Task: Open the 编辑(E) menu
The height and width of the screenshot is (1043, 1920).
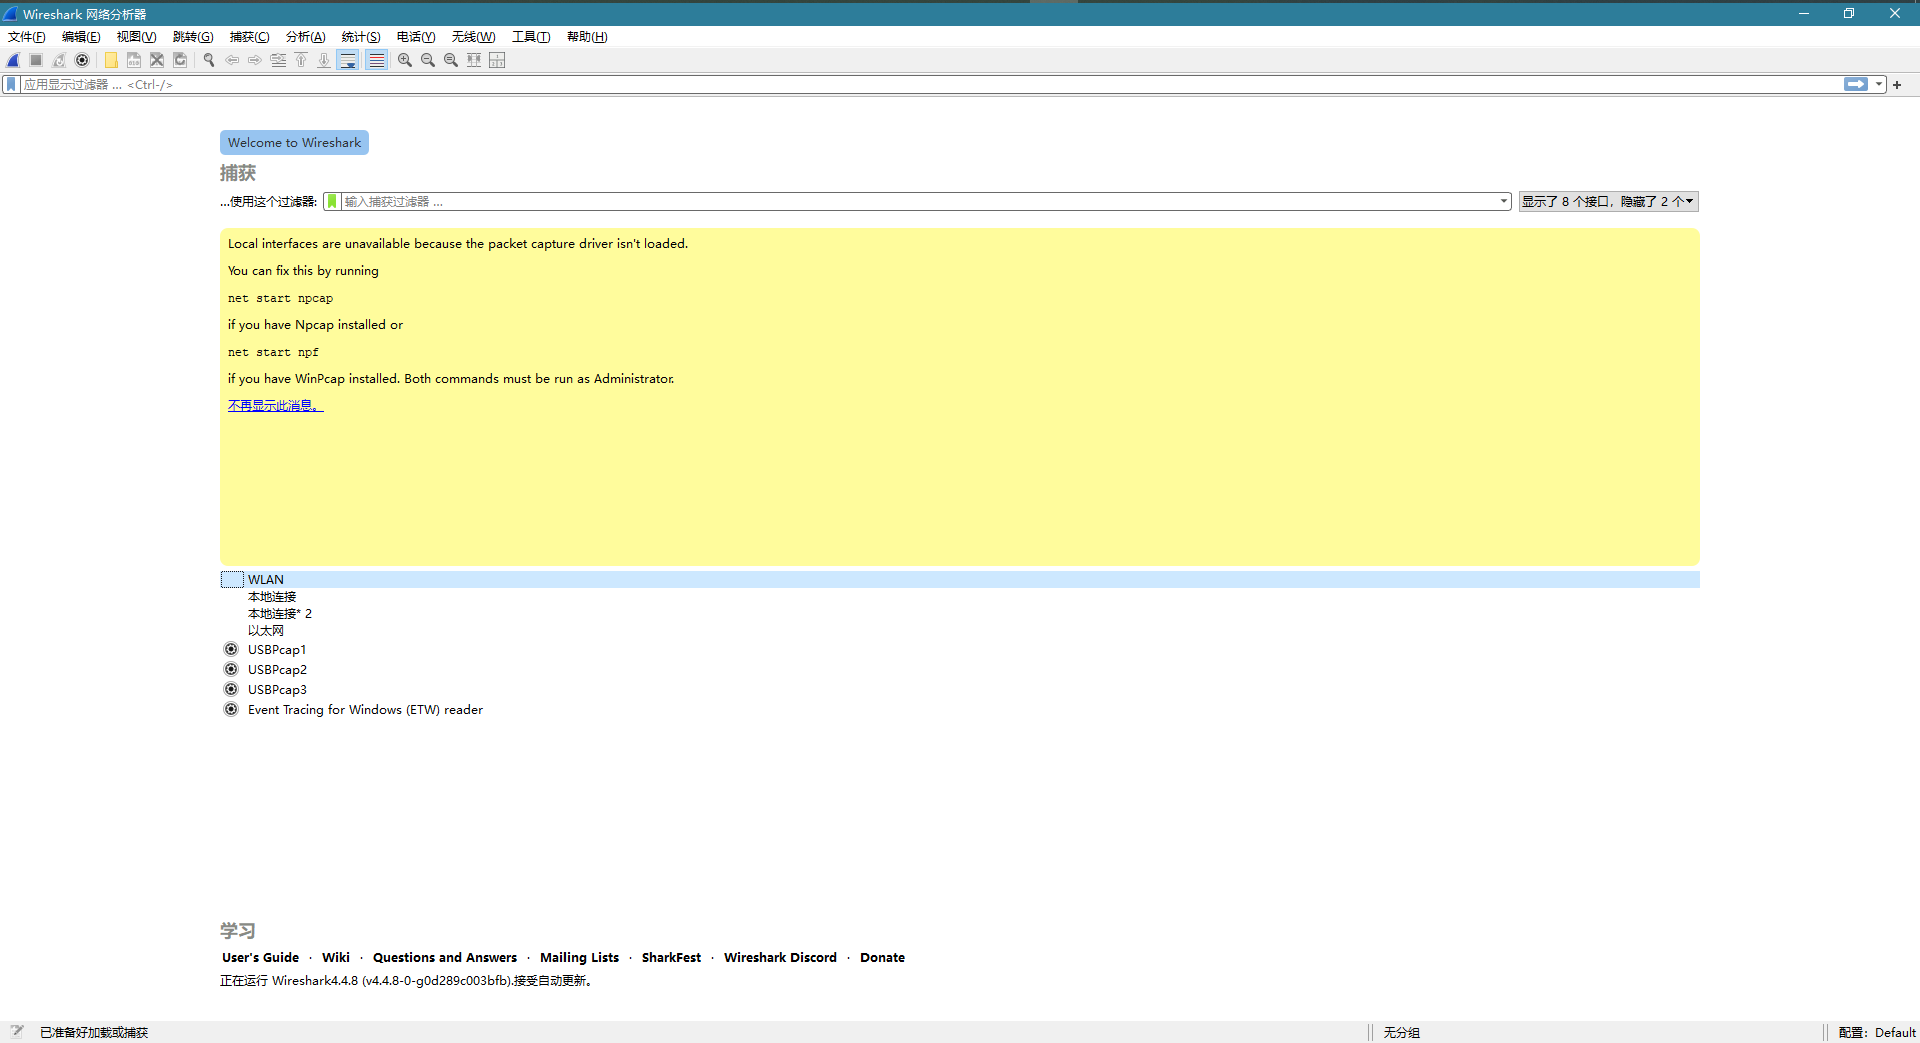Action: pyautogui.click(x=81, y=37)
